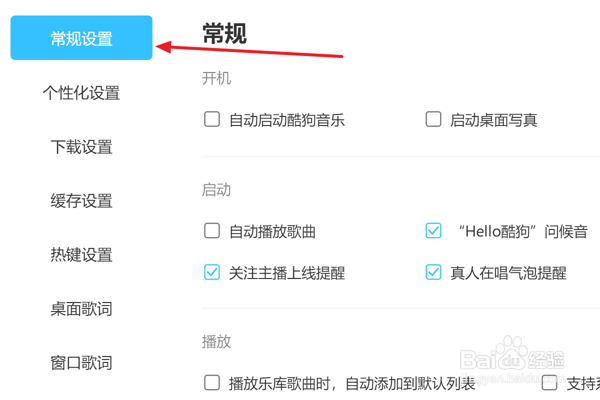Open 桌面歌词 settings
The image size is (600, 400).
click(x=81, y=309)
